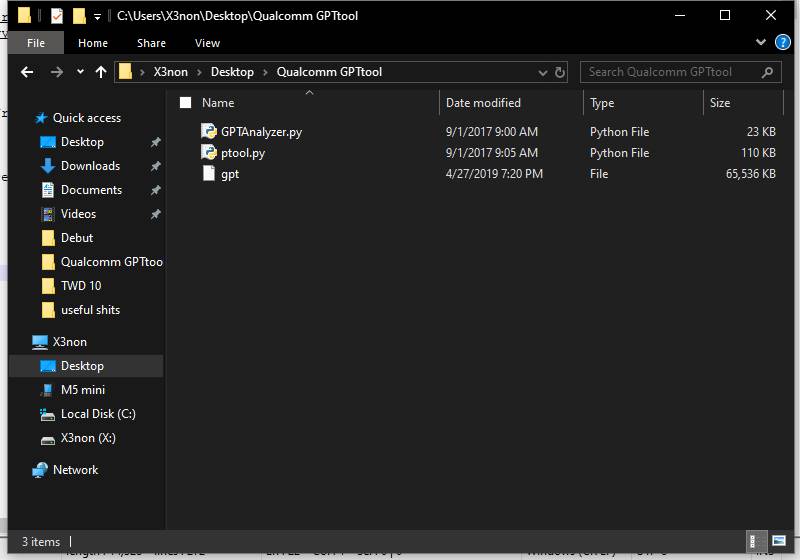Open Qualcomm GPTtool folder in sidebar
Screen dimensions: 800x560
(112, 262)
